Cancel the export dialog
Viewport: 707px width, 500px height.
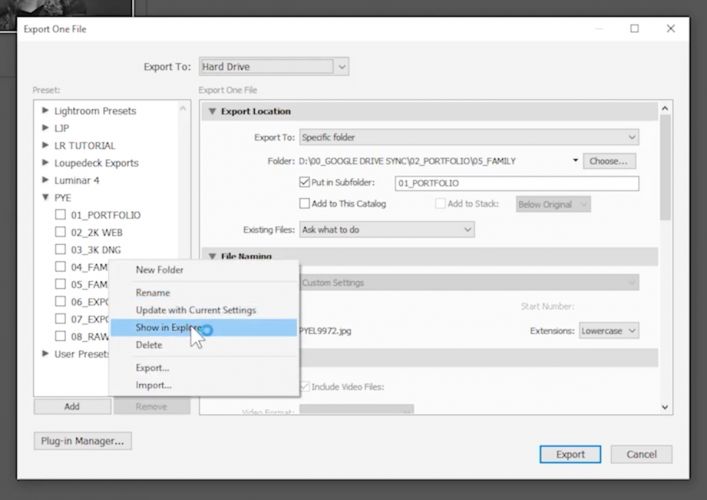[641, 454]
